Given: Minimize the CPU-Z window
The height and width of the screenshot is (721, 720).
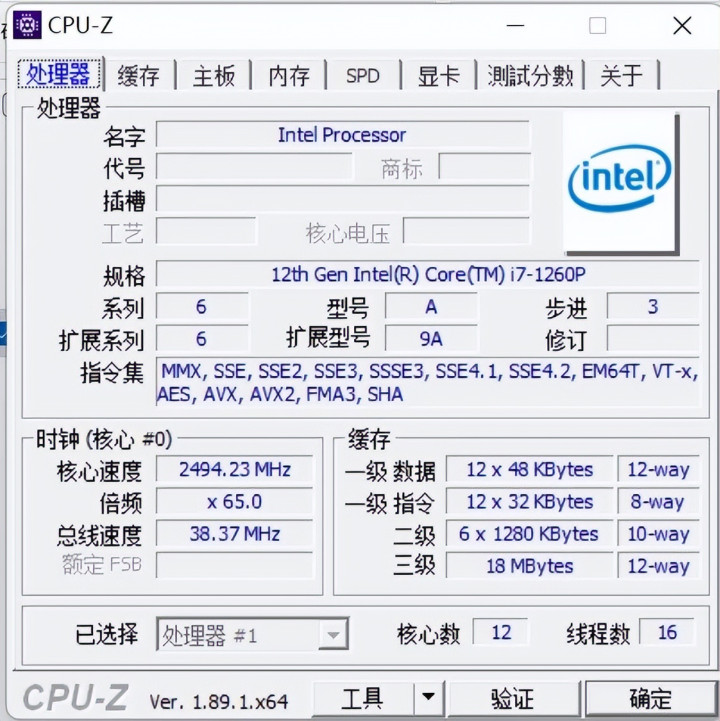Looking at the screenshot, I should pos(515,25).
